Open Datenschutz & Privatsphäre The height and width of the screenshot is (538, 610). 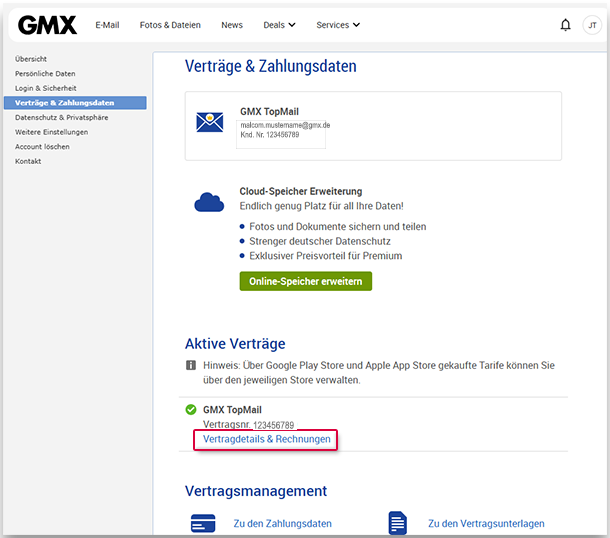pyautogui.click(x=61, y=117)
